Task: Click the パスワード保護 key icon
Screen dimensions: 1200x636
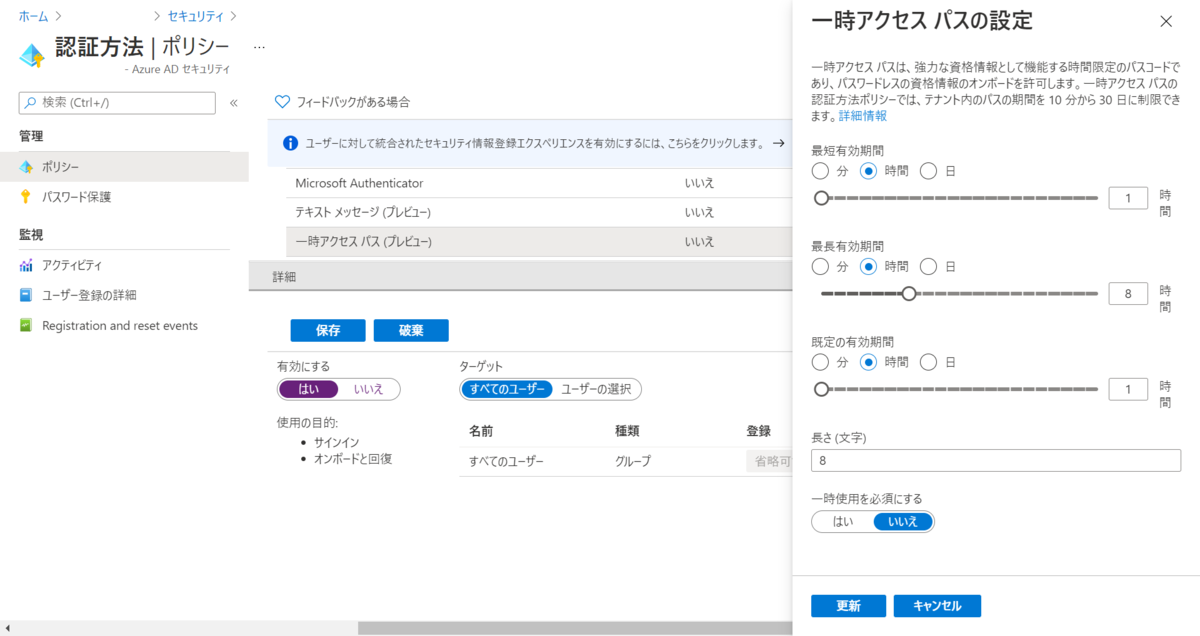Action: coord(26,197)
